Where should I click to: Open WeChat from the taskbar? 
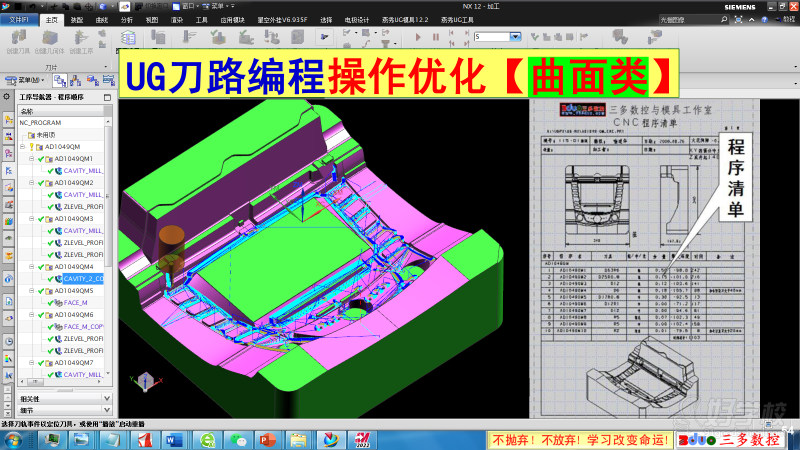click(x=237, y=440)
